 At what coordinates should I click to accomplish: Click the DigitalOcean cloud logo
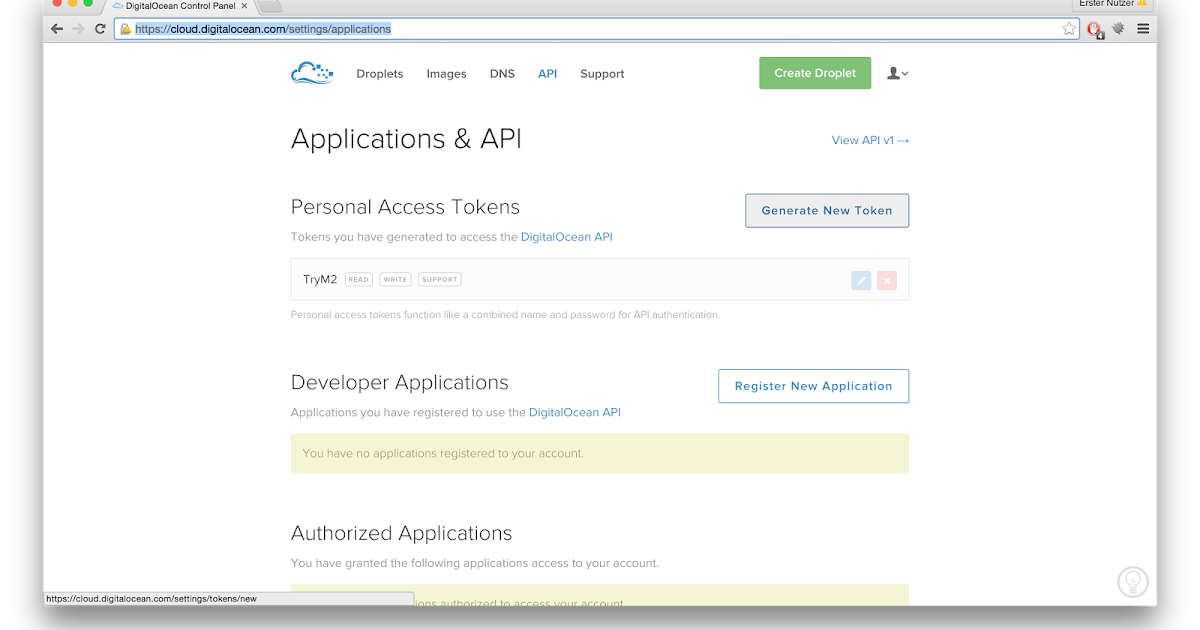click(x=311, y=73)
